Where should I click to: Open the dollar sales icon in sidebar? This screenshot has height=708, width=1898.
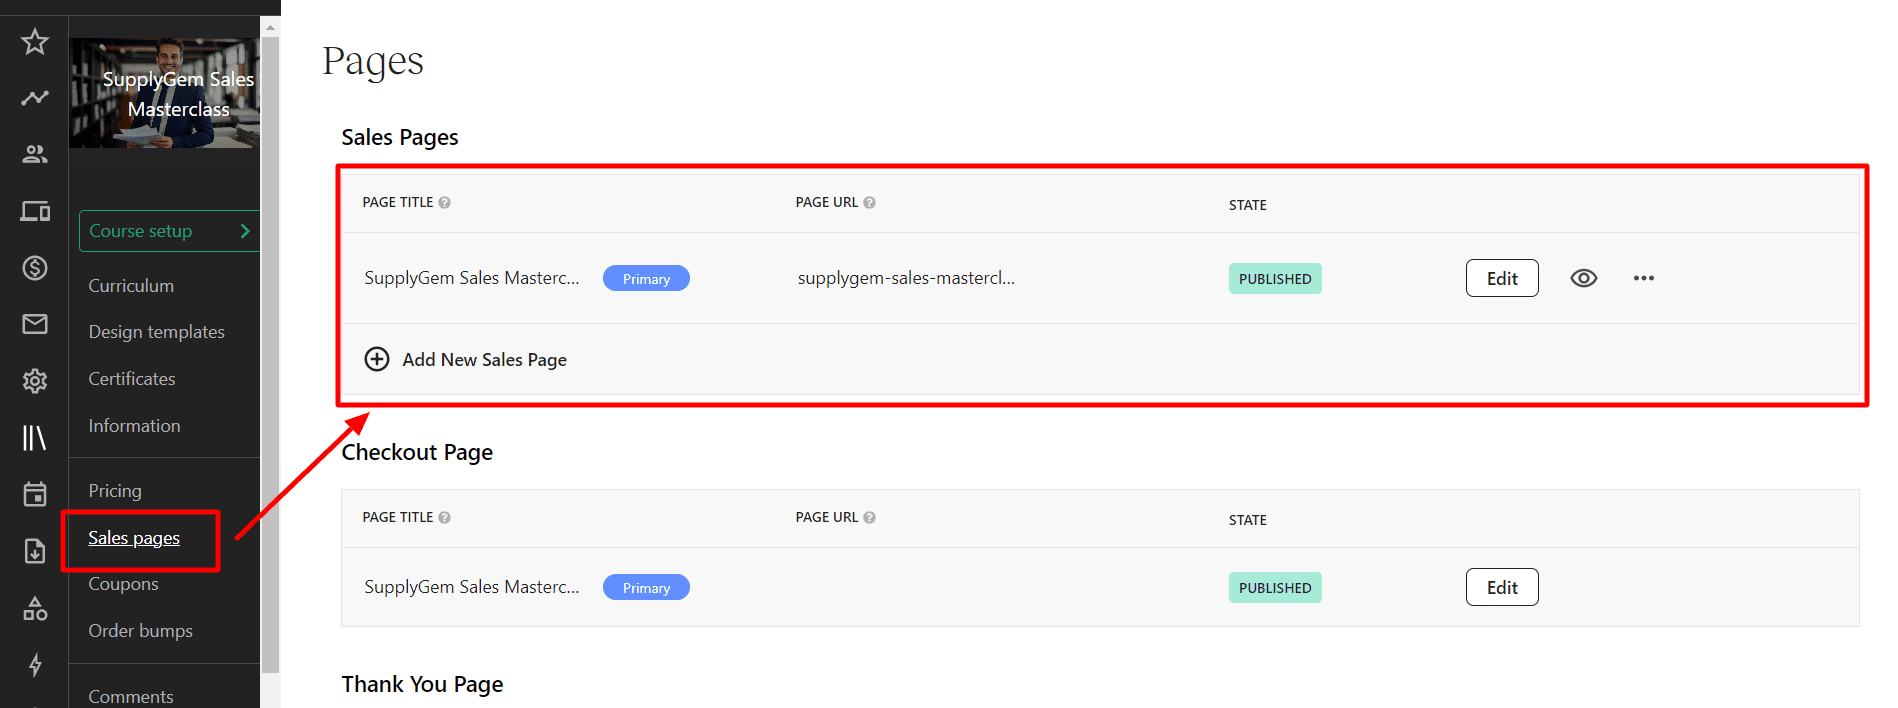tap(35, 267)
